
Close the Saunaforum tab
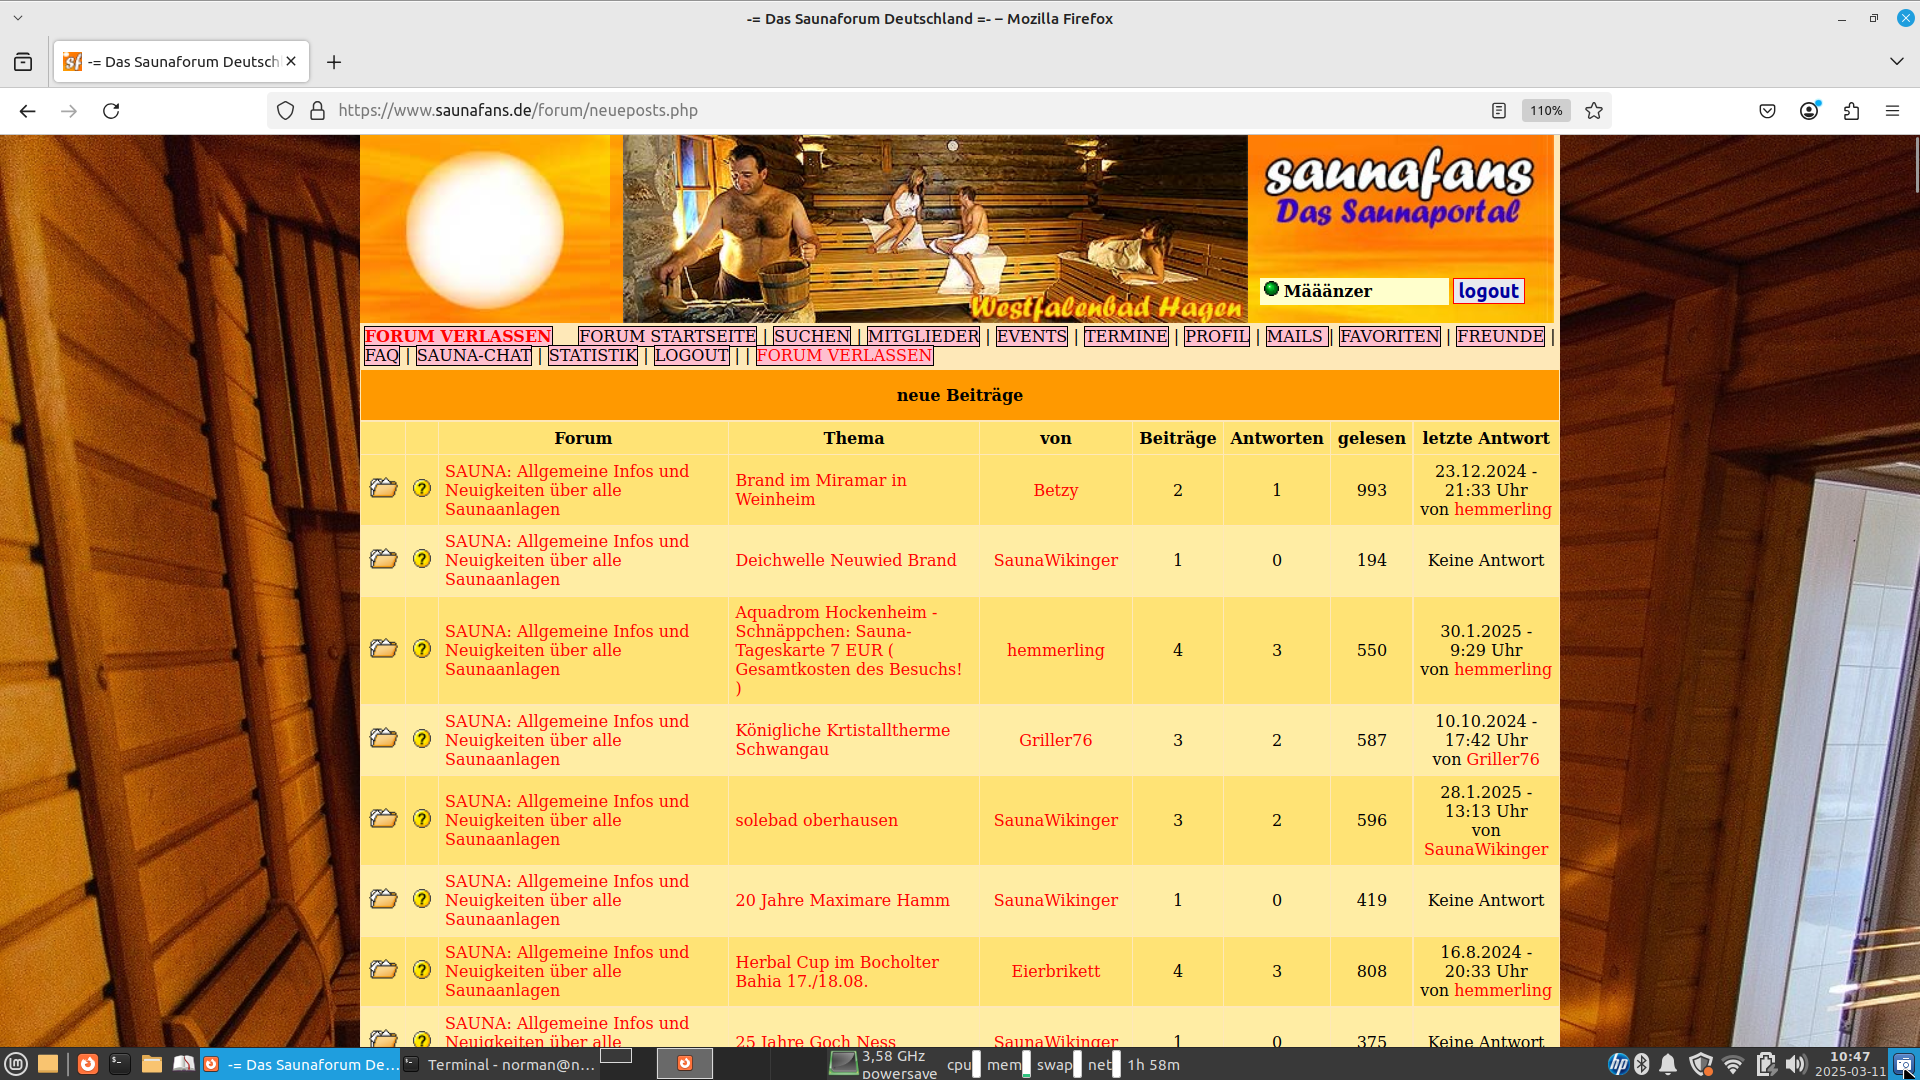pyautogui.click(x=291, y=61)
